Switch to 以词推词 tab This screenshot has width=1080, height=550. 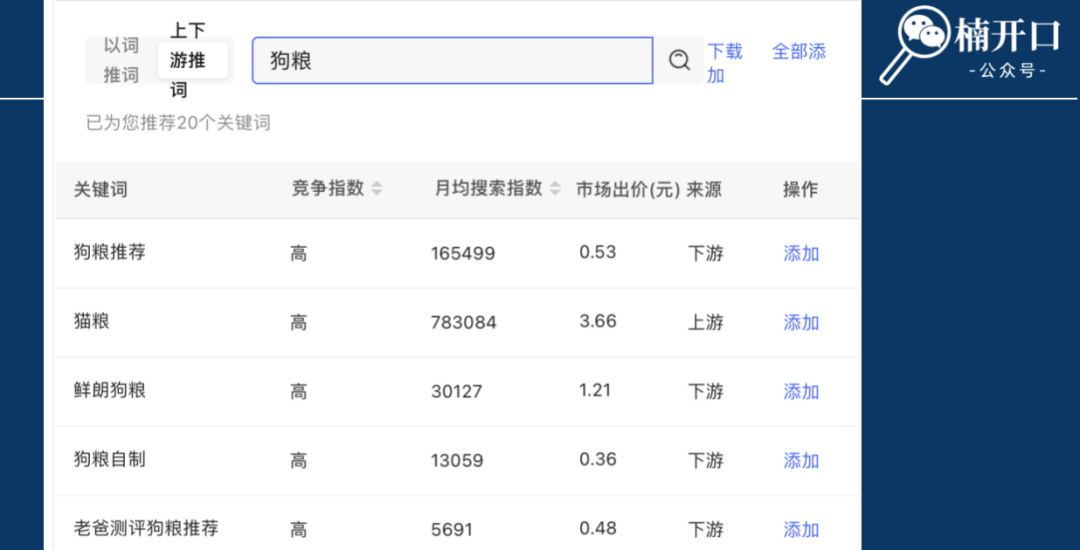pyautogui.click(x=121, y=61)
